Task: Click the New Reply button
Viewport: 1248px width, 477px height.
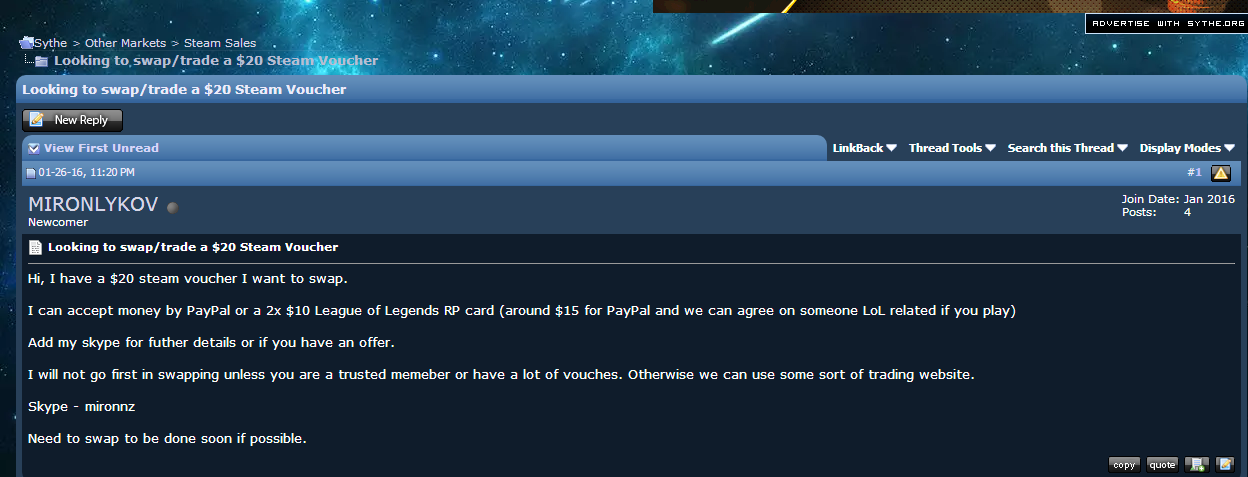Action: [72, 120]
